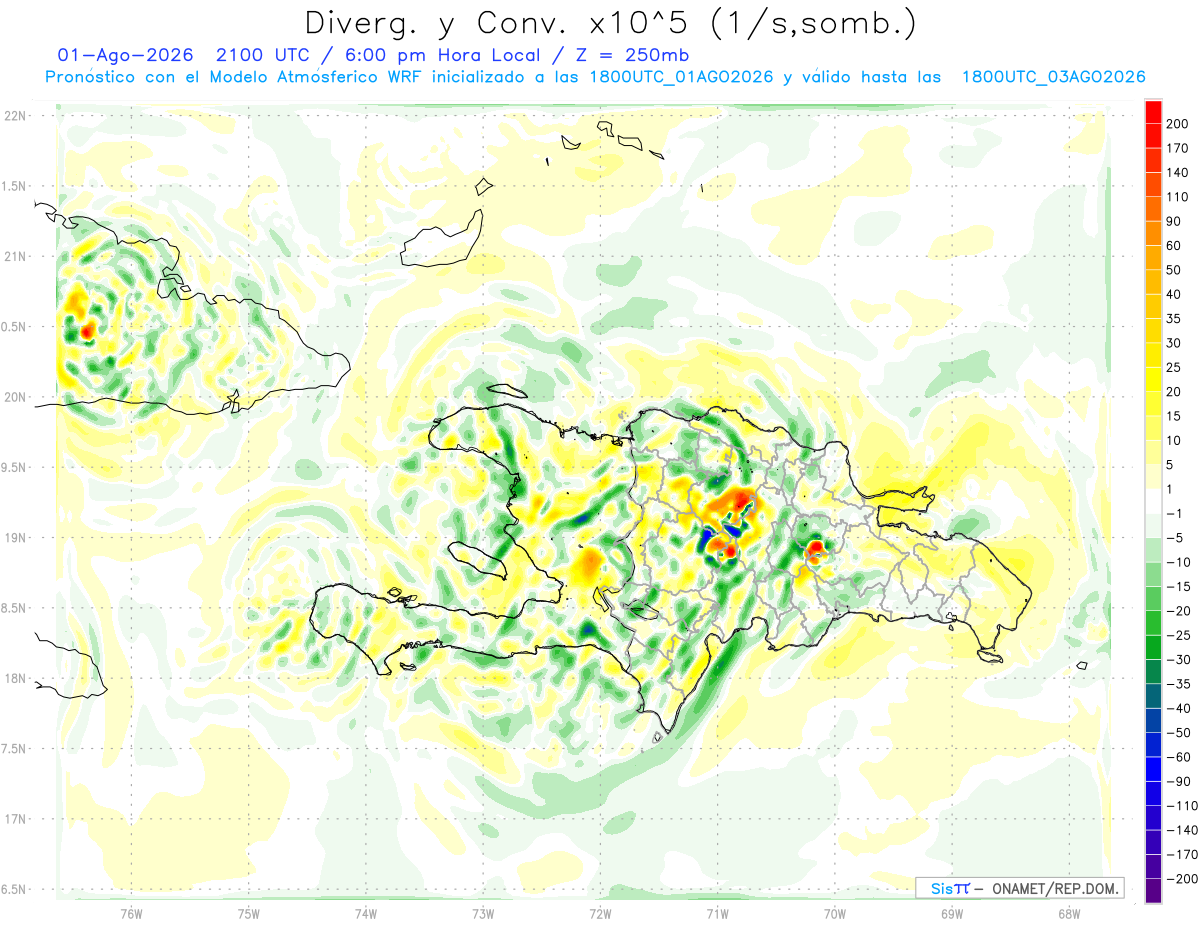The height and width of the screenshot is (927, 1200).
Task: Click the orange color band between 50 and 60
Action: [1154, 258]
